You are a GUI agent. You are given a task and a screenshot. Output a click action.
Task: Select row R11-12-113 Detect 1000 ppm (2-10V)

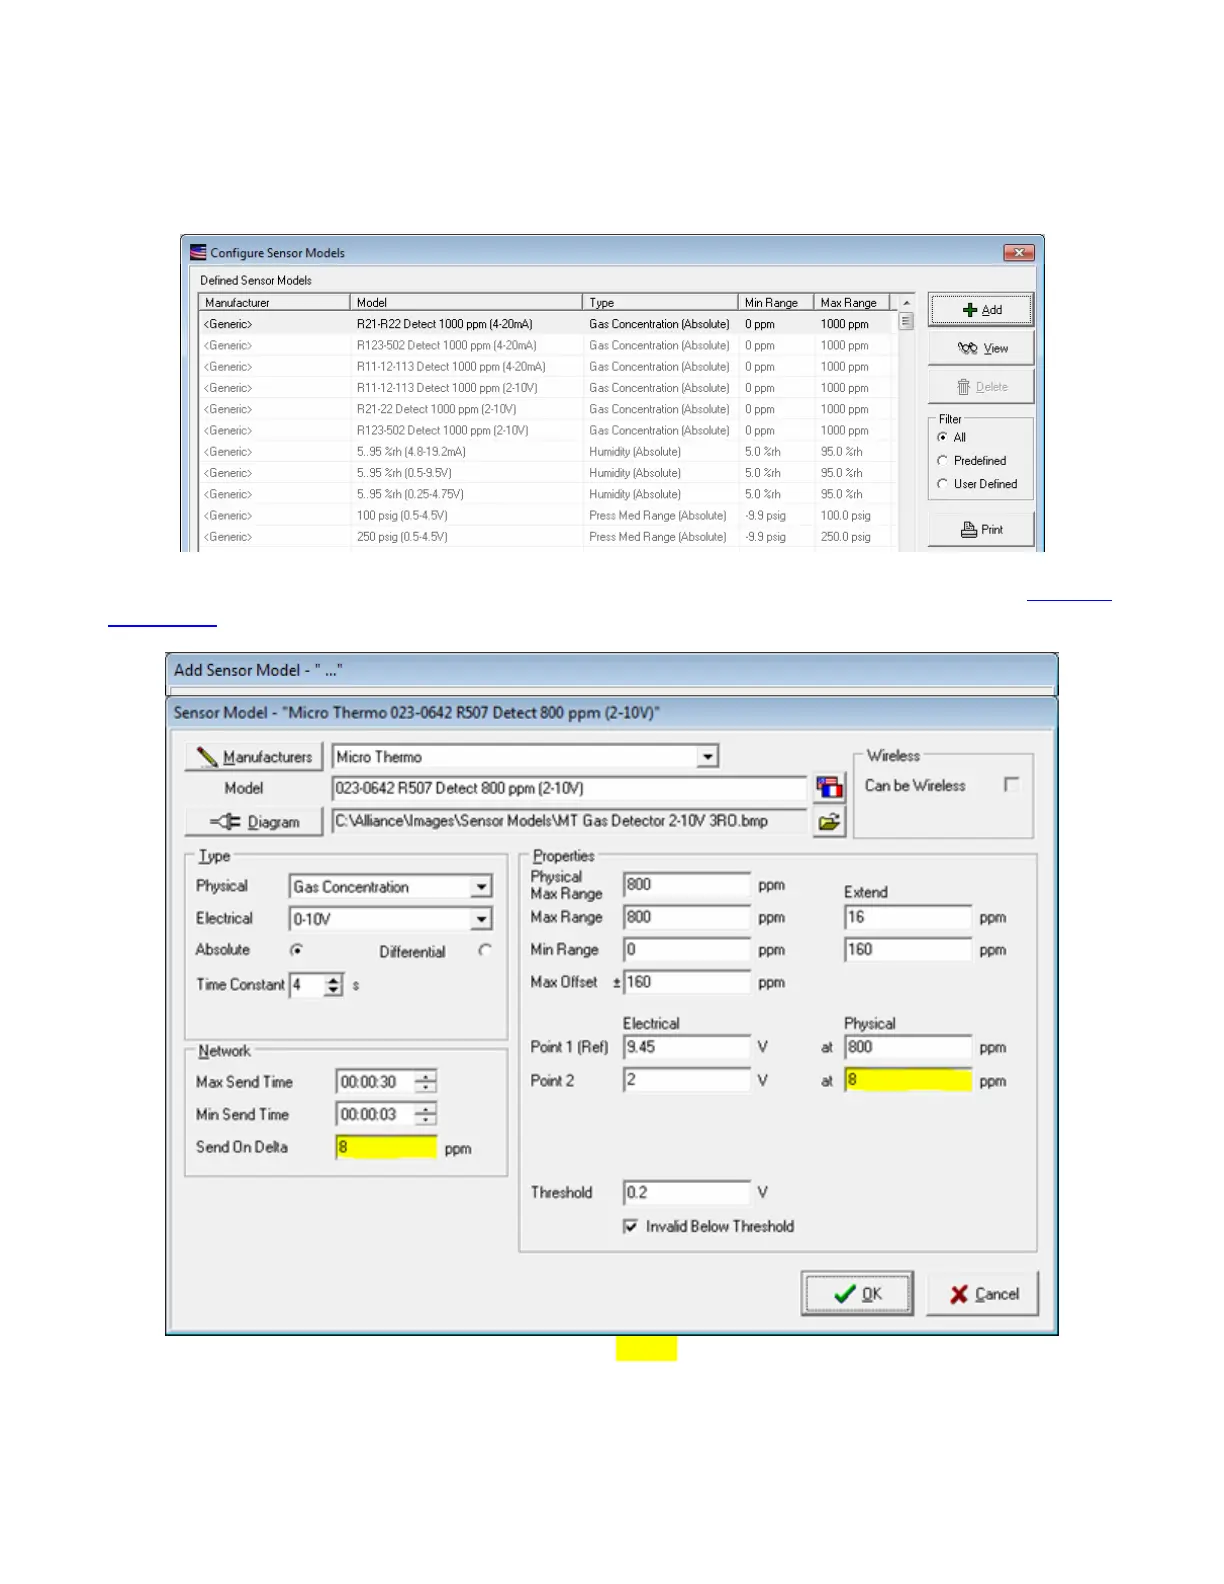pos(545,388)
